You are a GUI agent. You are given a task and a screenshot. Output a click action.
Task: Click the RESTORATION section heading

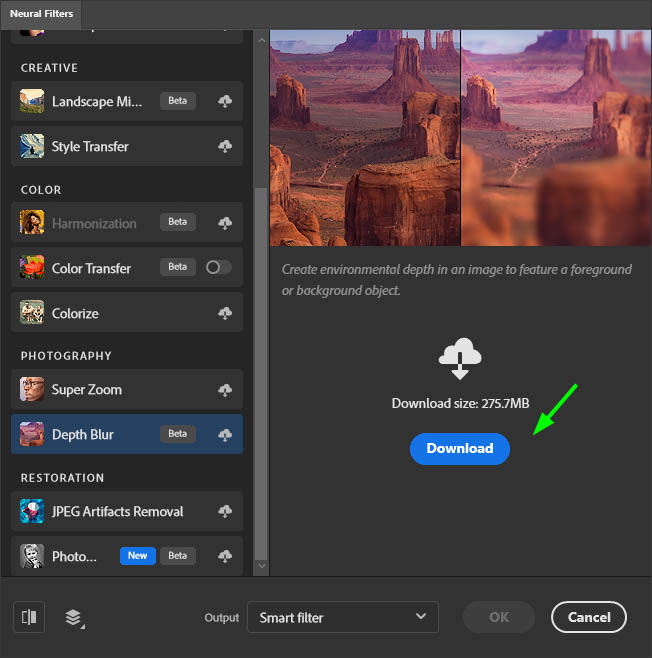(x=63, y=478)
